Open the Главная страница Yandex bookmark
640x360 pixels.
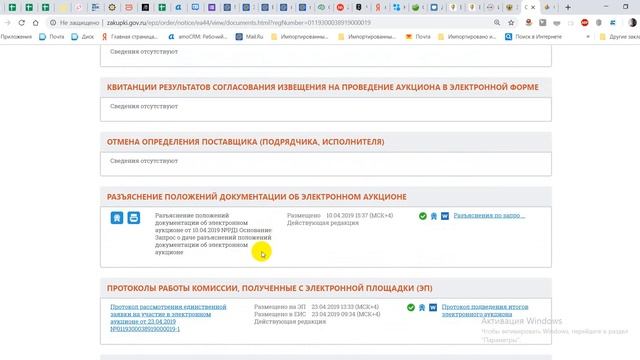click(x=130, y=37)
